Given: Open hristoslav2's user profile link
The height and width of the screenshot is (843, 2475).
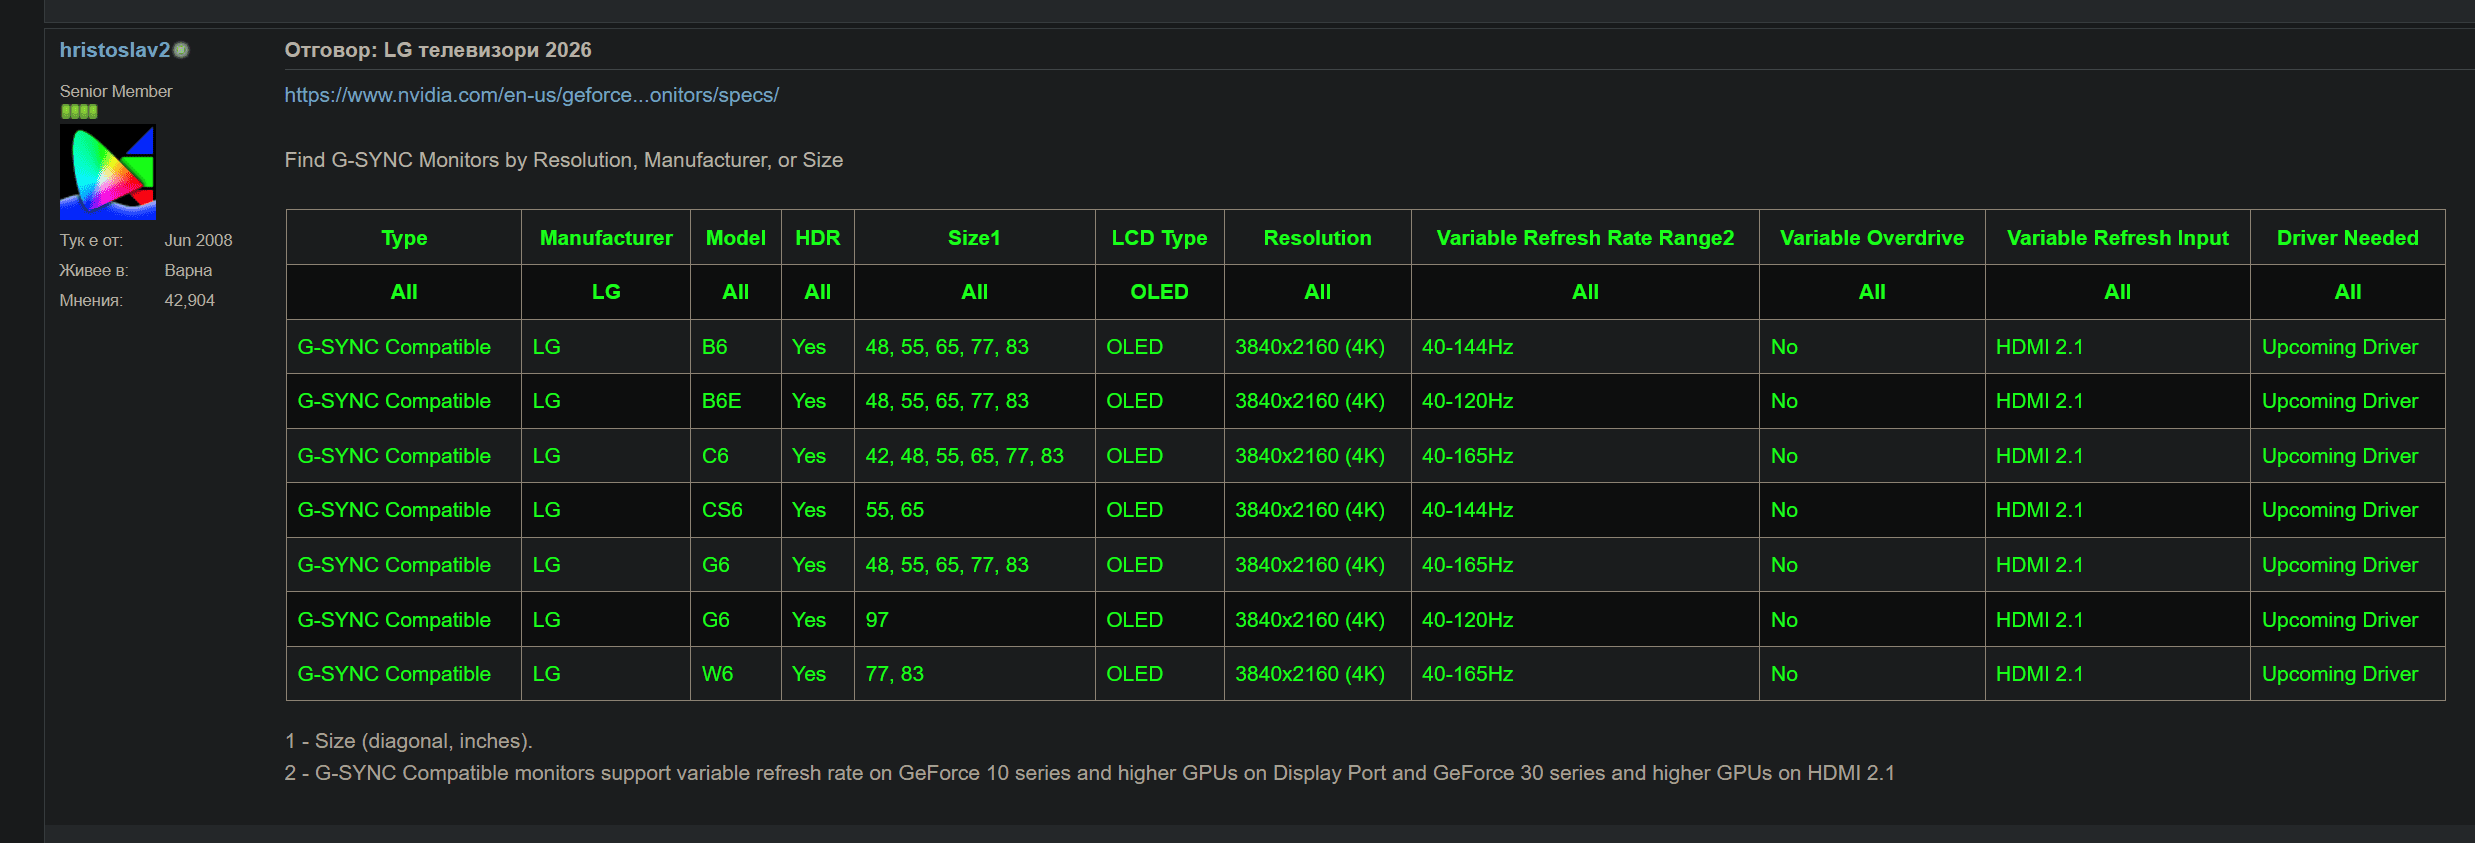Looking at the screenshot, I should [x=114, y=50].
